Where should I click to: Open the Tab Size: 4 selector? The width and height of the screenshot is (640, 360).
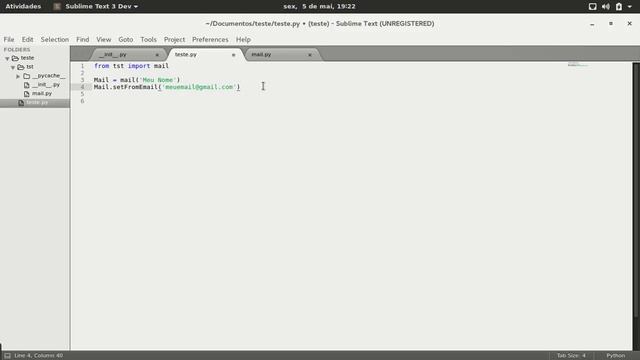point(571,356)
